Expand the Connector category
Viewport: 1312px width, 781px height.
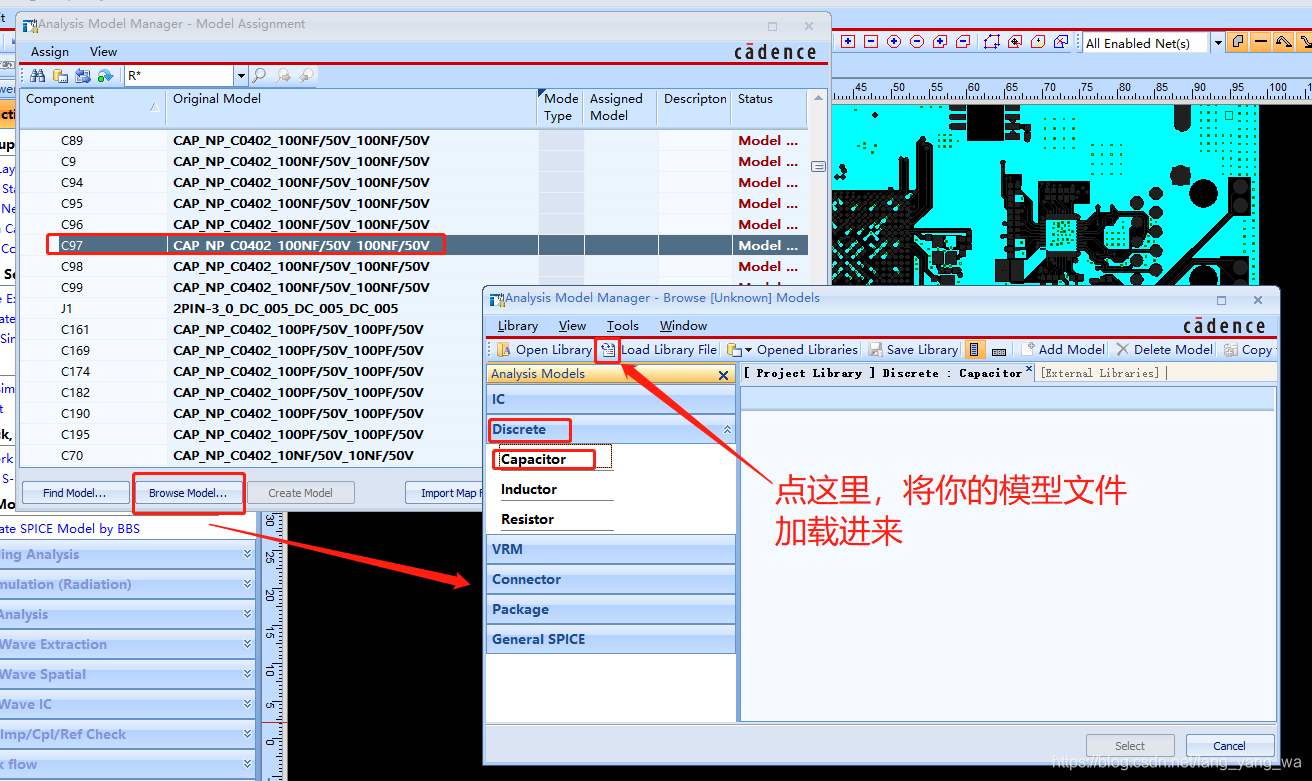point(611,579)
